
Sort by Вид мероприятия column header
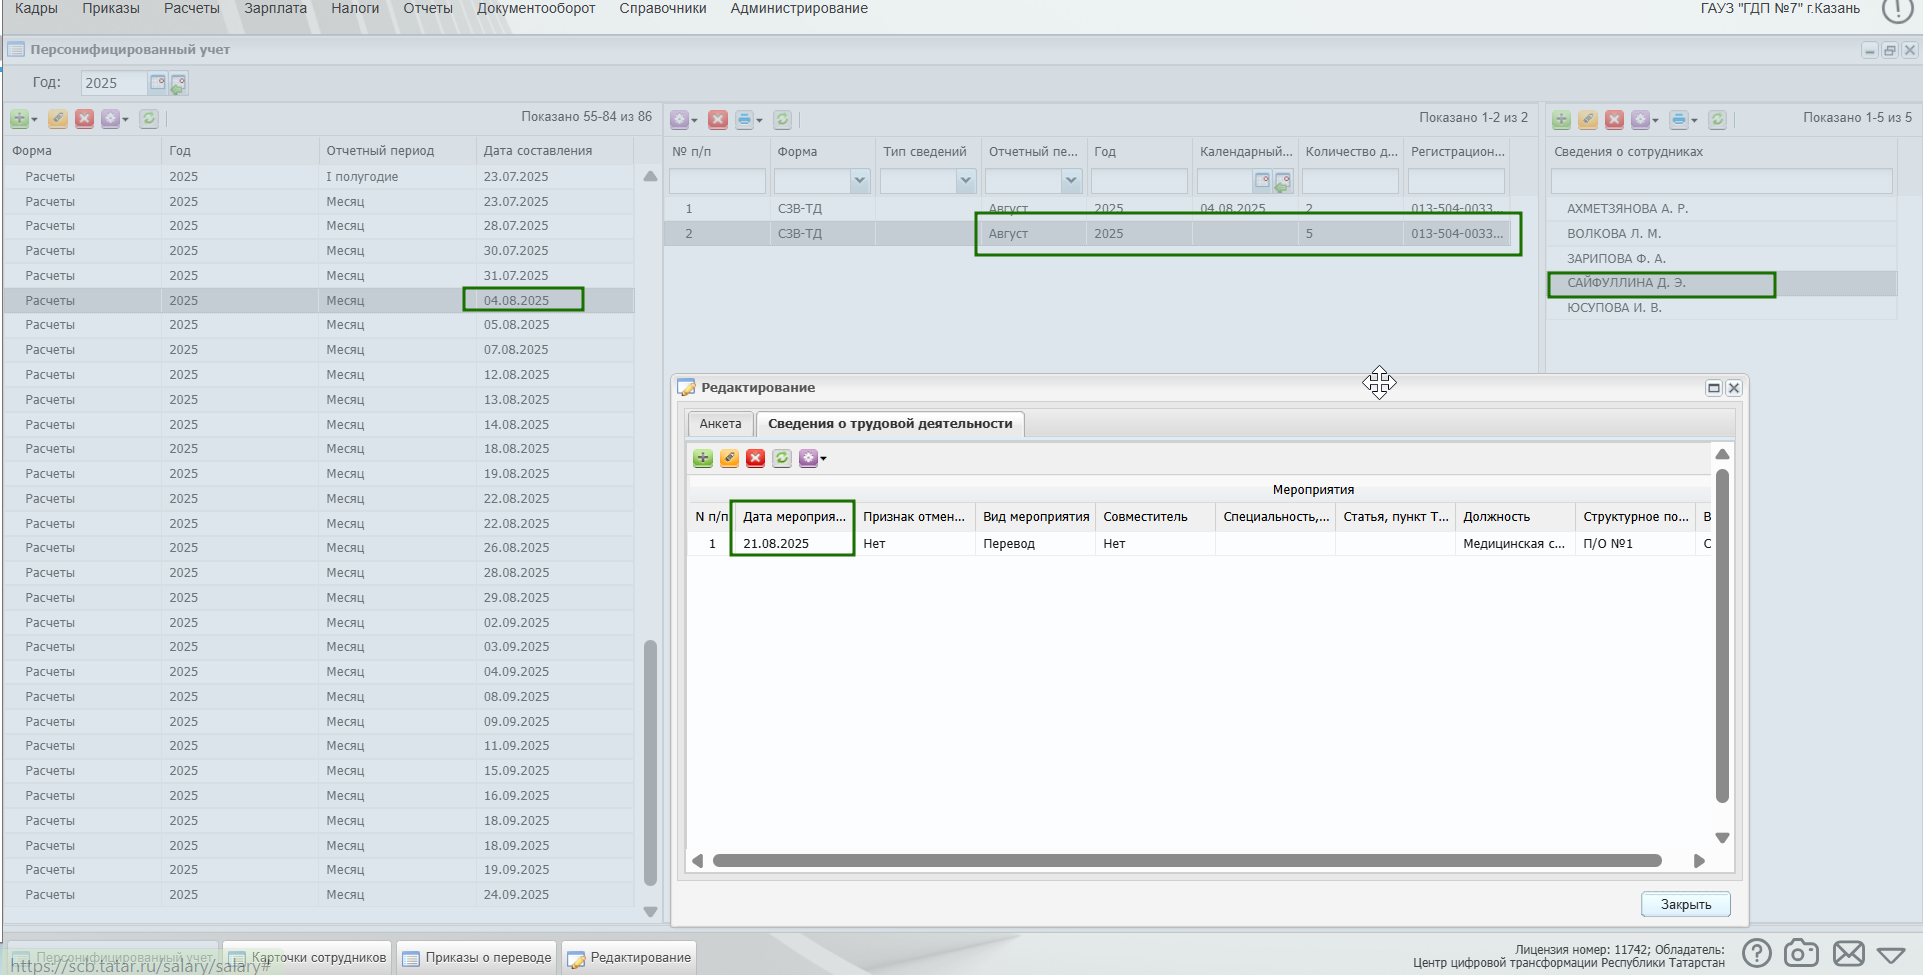pos(1036,517)
